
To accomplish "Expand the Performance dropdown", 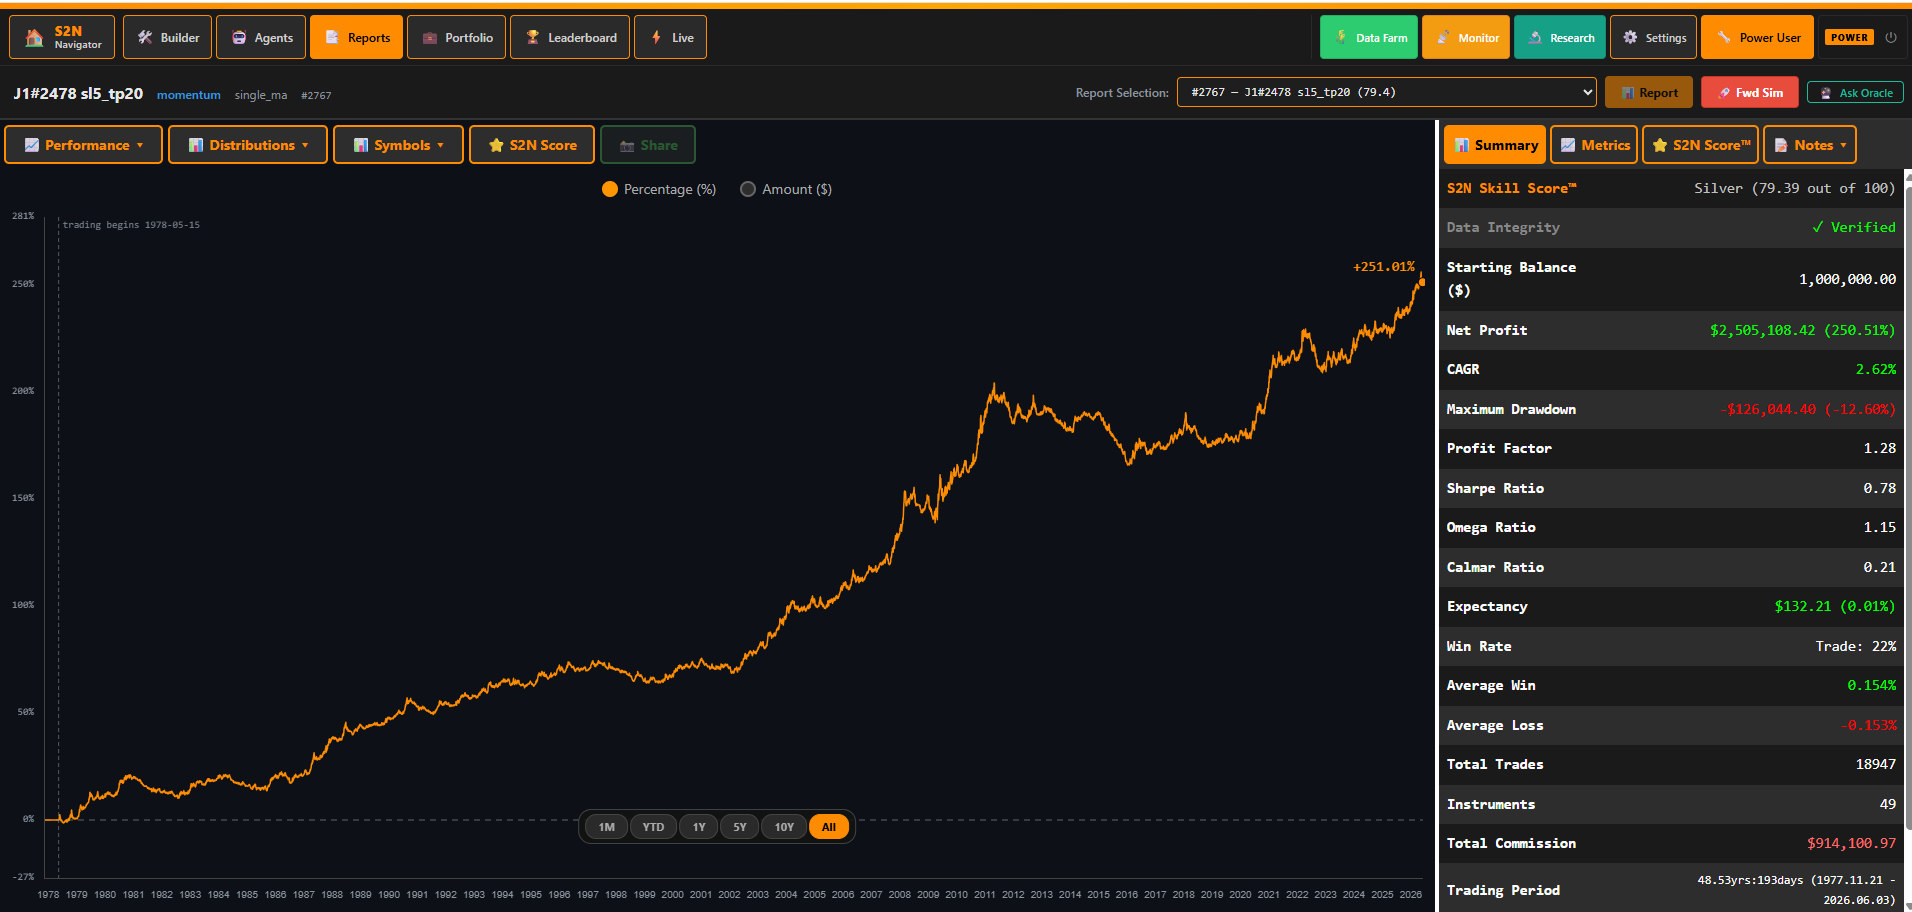I will (84, 145).
